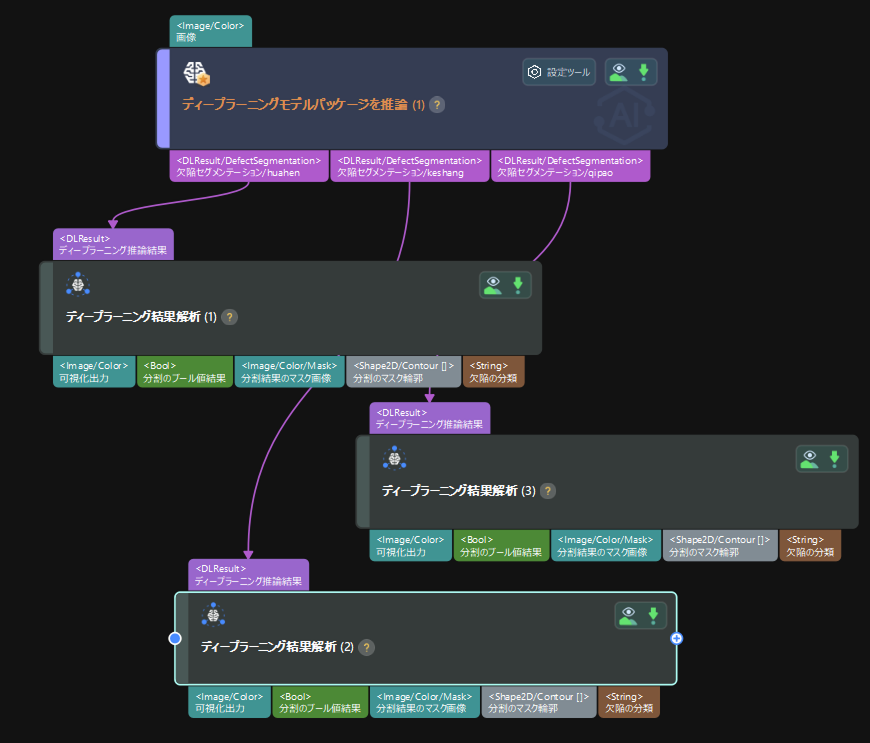Select 分割のマスク輪郭 port of 結果解析 (2)
This screenshot has height=743, width=870.
point(539,702)
